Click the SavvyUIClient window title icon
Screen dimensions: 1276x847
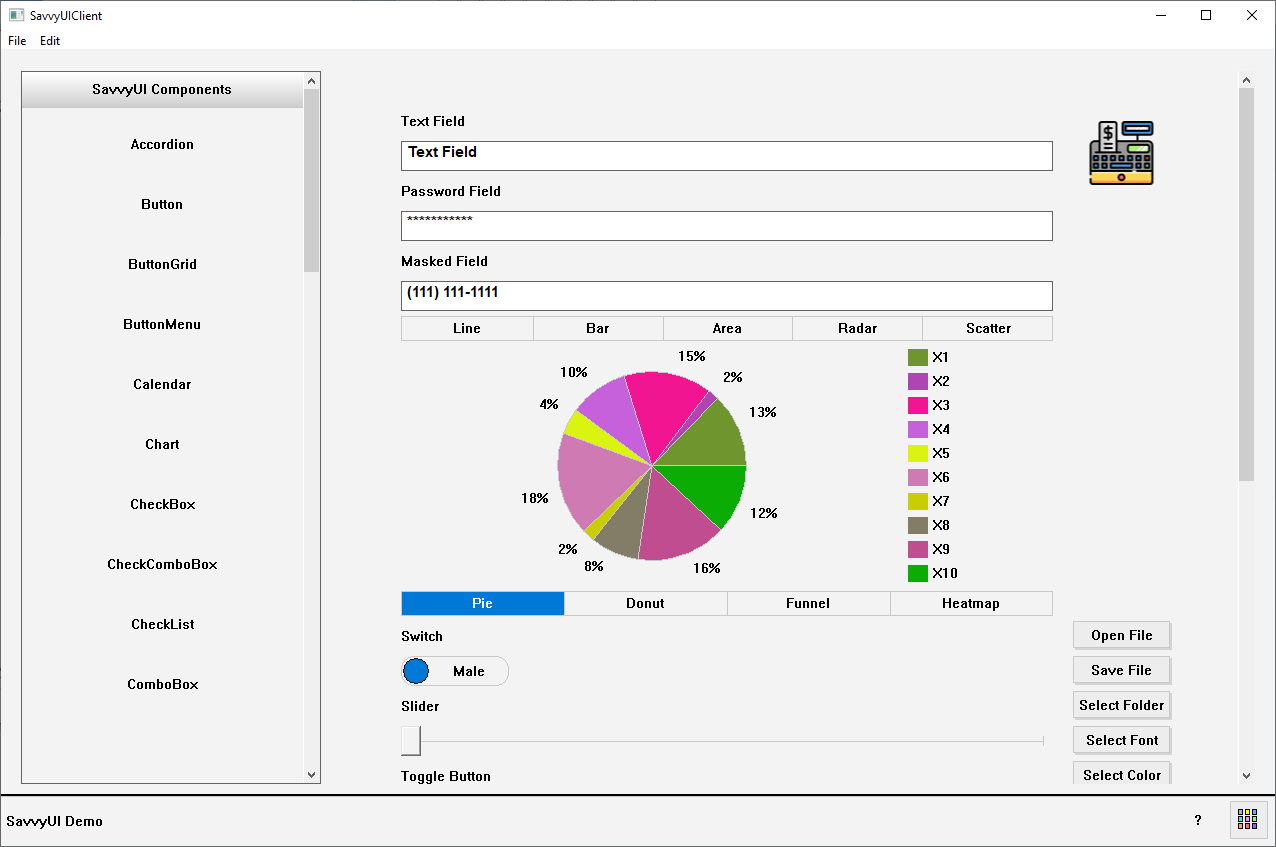pyautogui.click(x=16, y=15)
